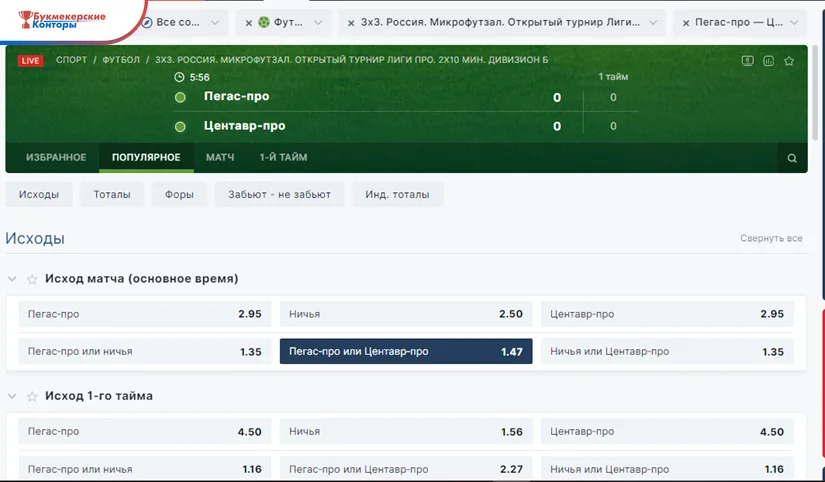Open the video broadcast icon in match header
Screen dimensions: 825x482
pyautogui.click(x=748, y=61)
